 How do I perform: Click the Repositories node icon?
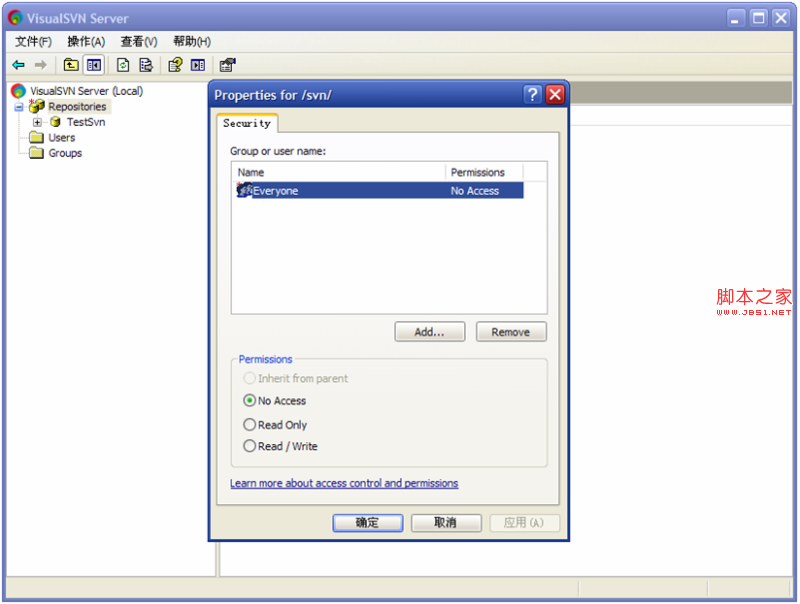point(37,106)
